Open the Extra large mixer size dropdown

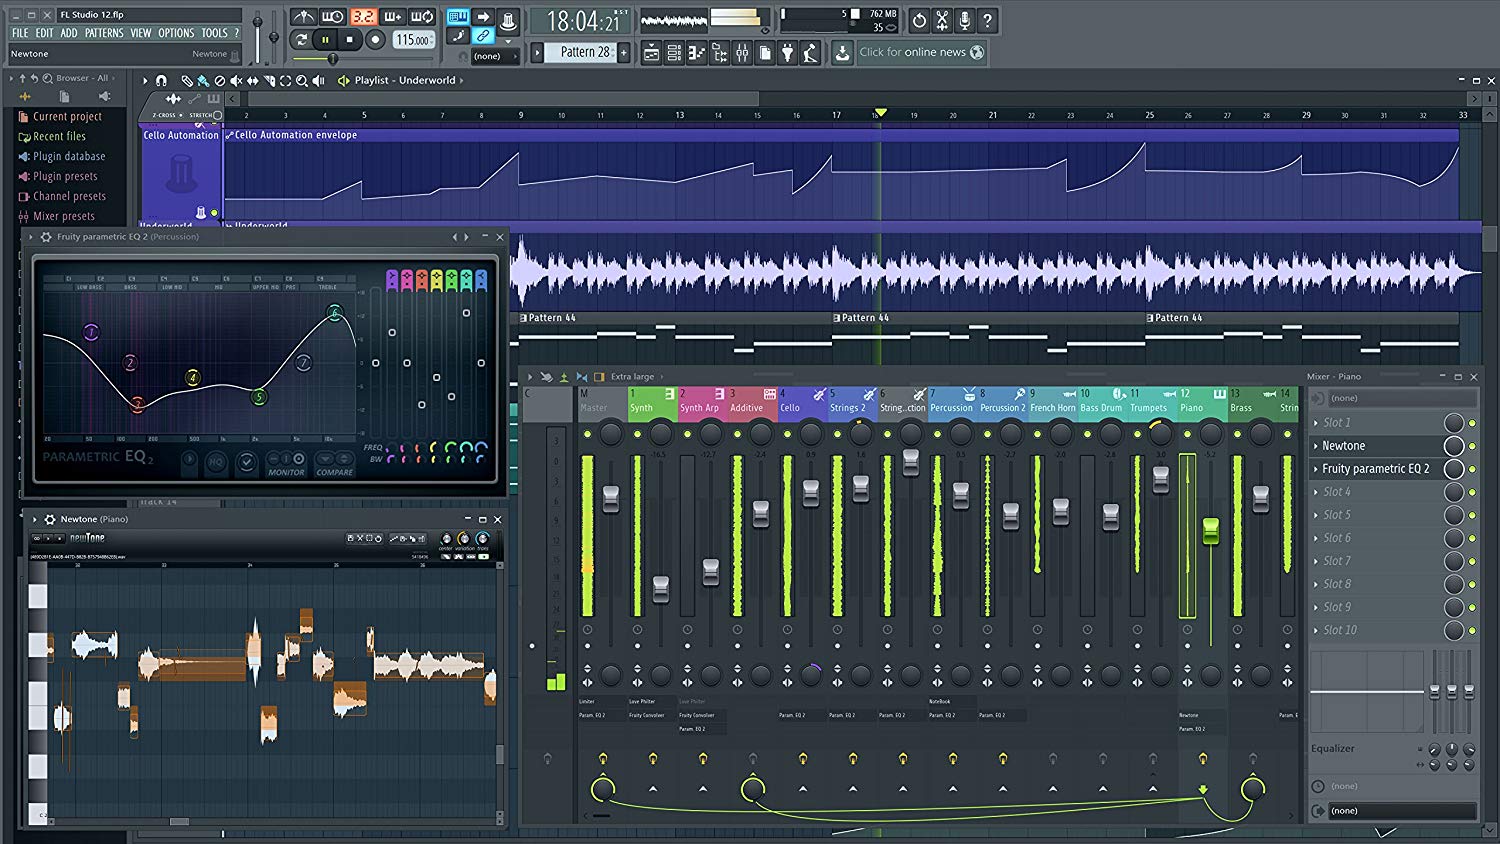pos(632,377)
